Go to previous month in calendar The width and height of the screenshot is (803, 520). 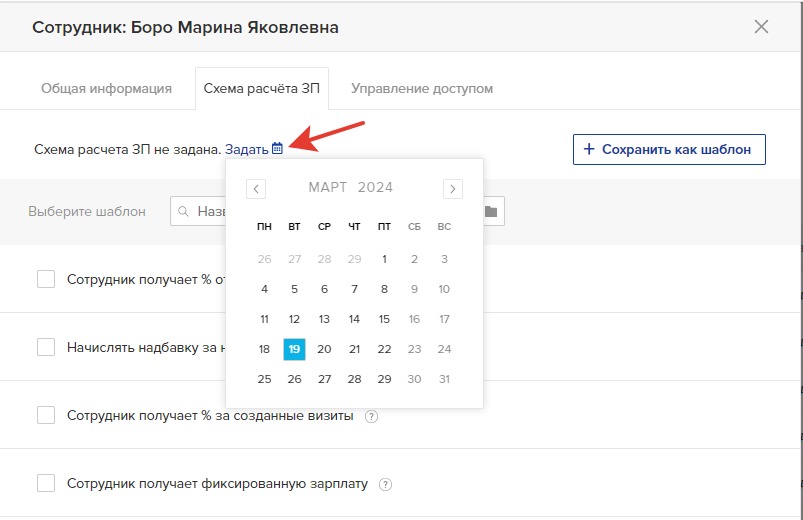tap(256, 189)
